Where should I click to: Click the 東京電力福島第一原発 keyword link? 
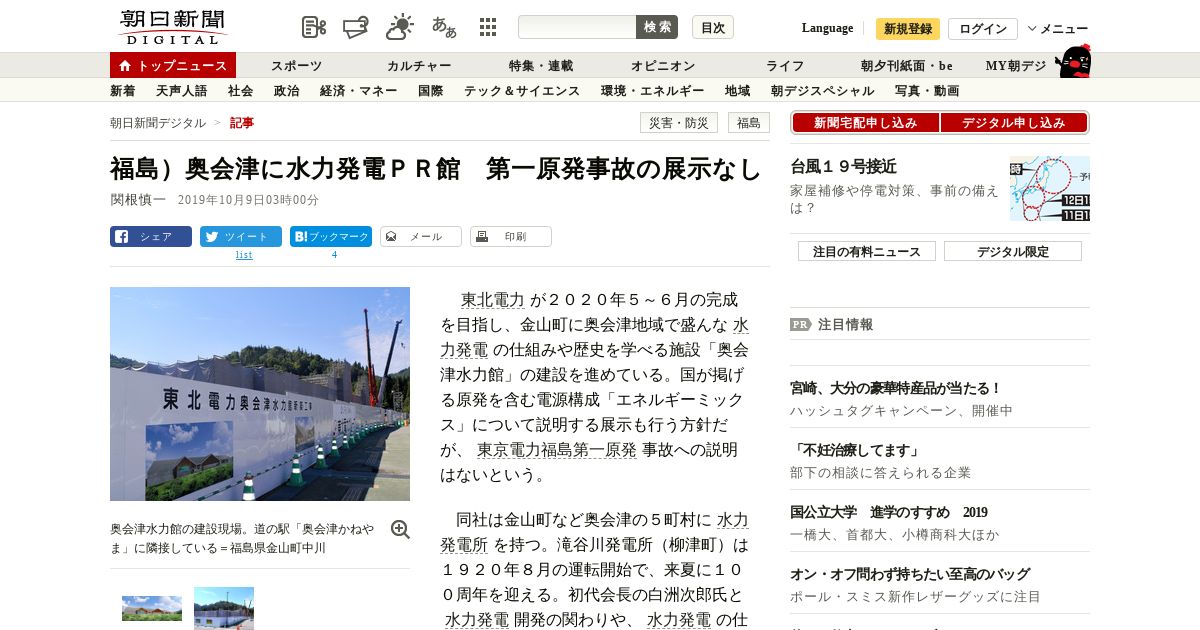pyautogui.click(x=556, y=450)
